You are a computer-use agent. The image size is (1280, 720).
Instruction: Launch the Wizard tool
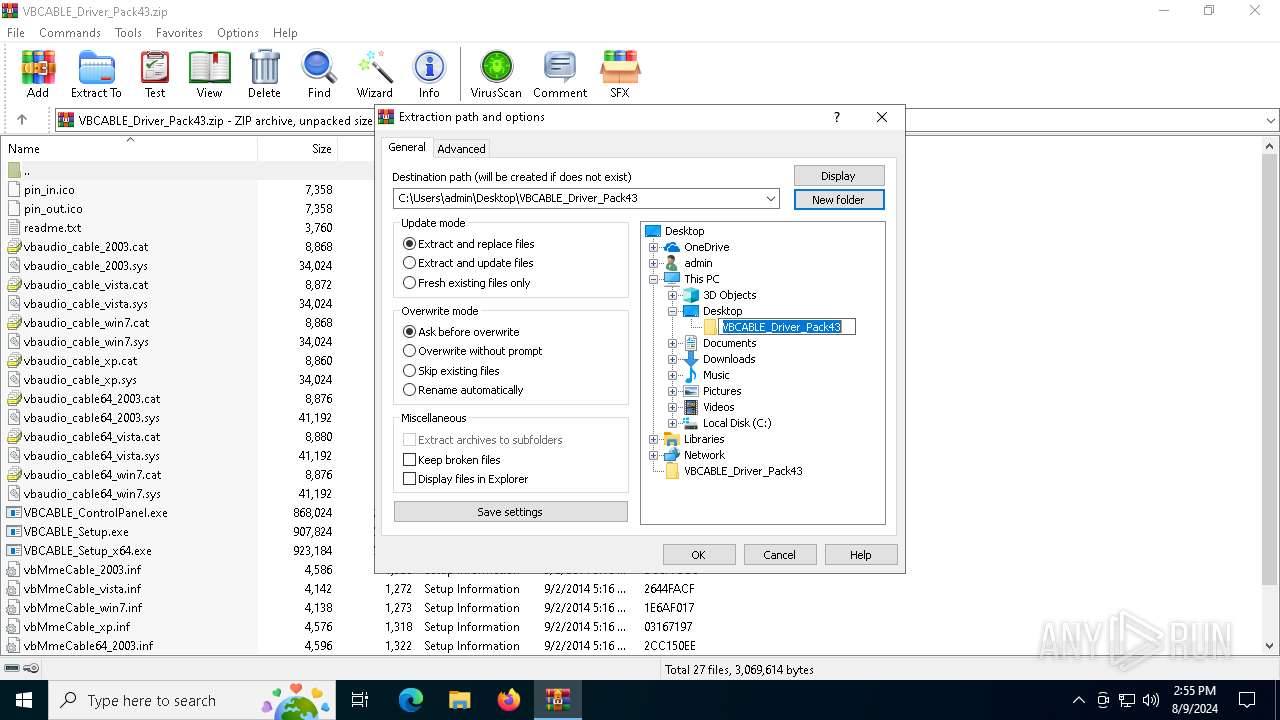pos(374,74)
